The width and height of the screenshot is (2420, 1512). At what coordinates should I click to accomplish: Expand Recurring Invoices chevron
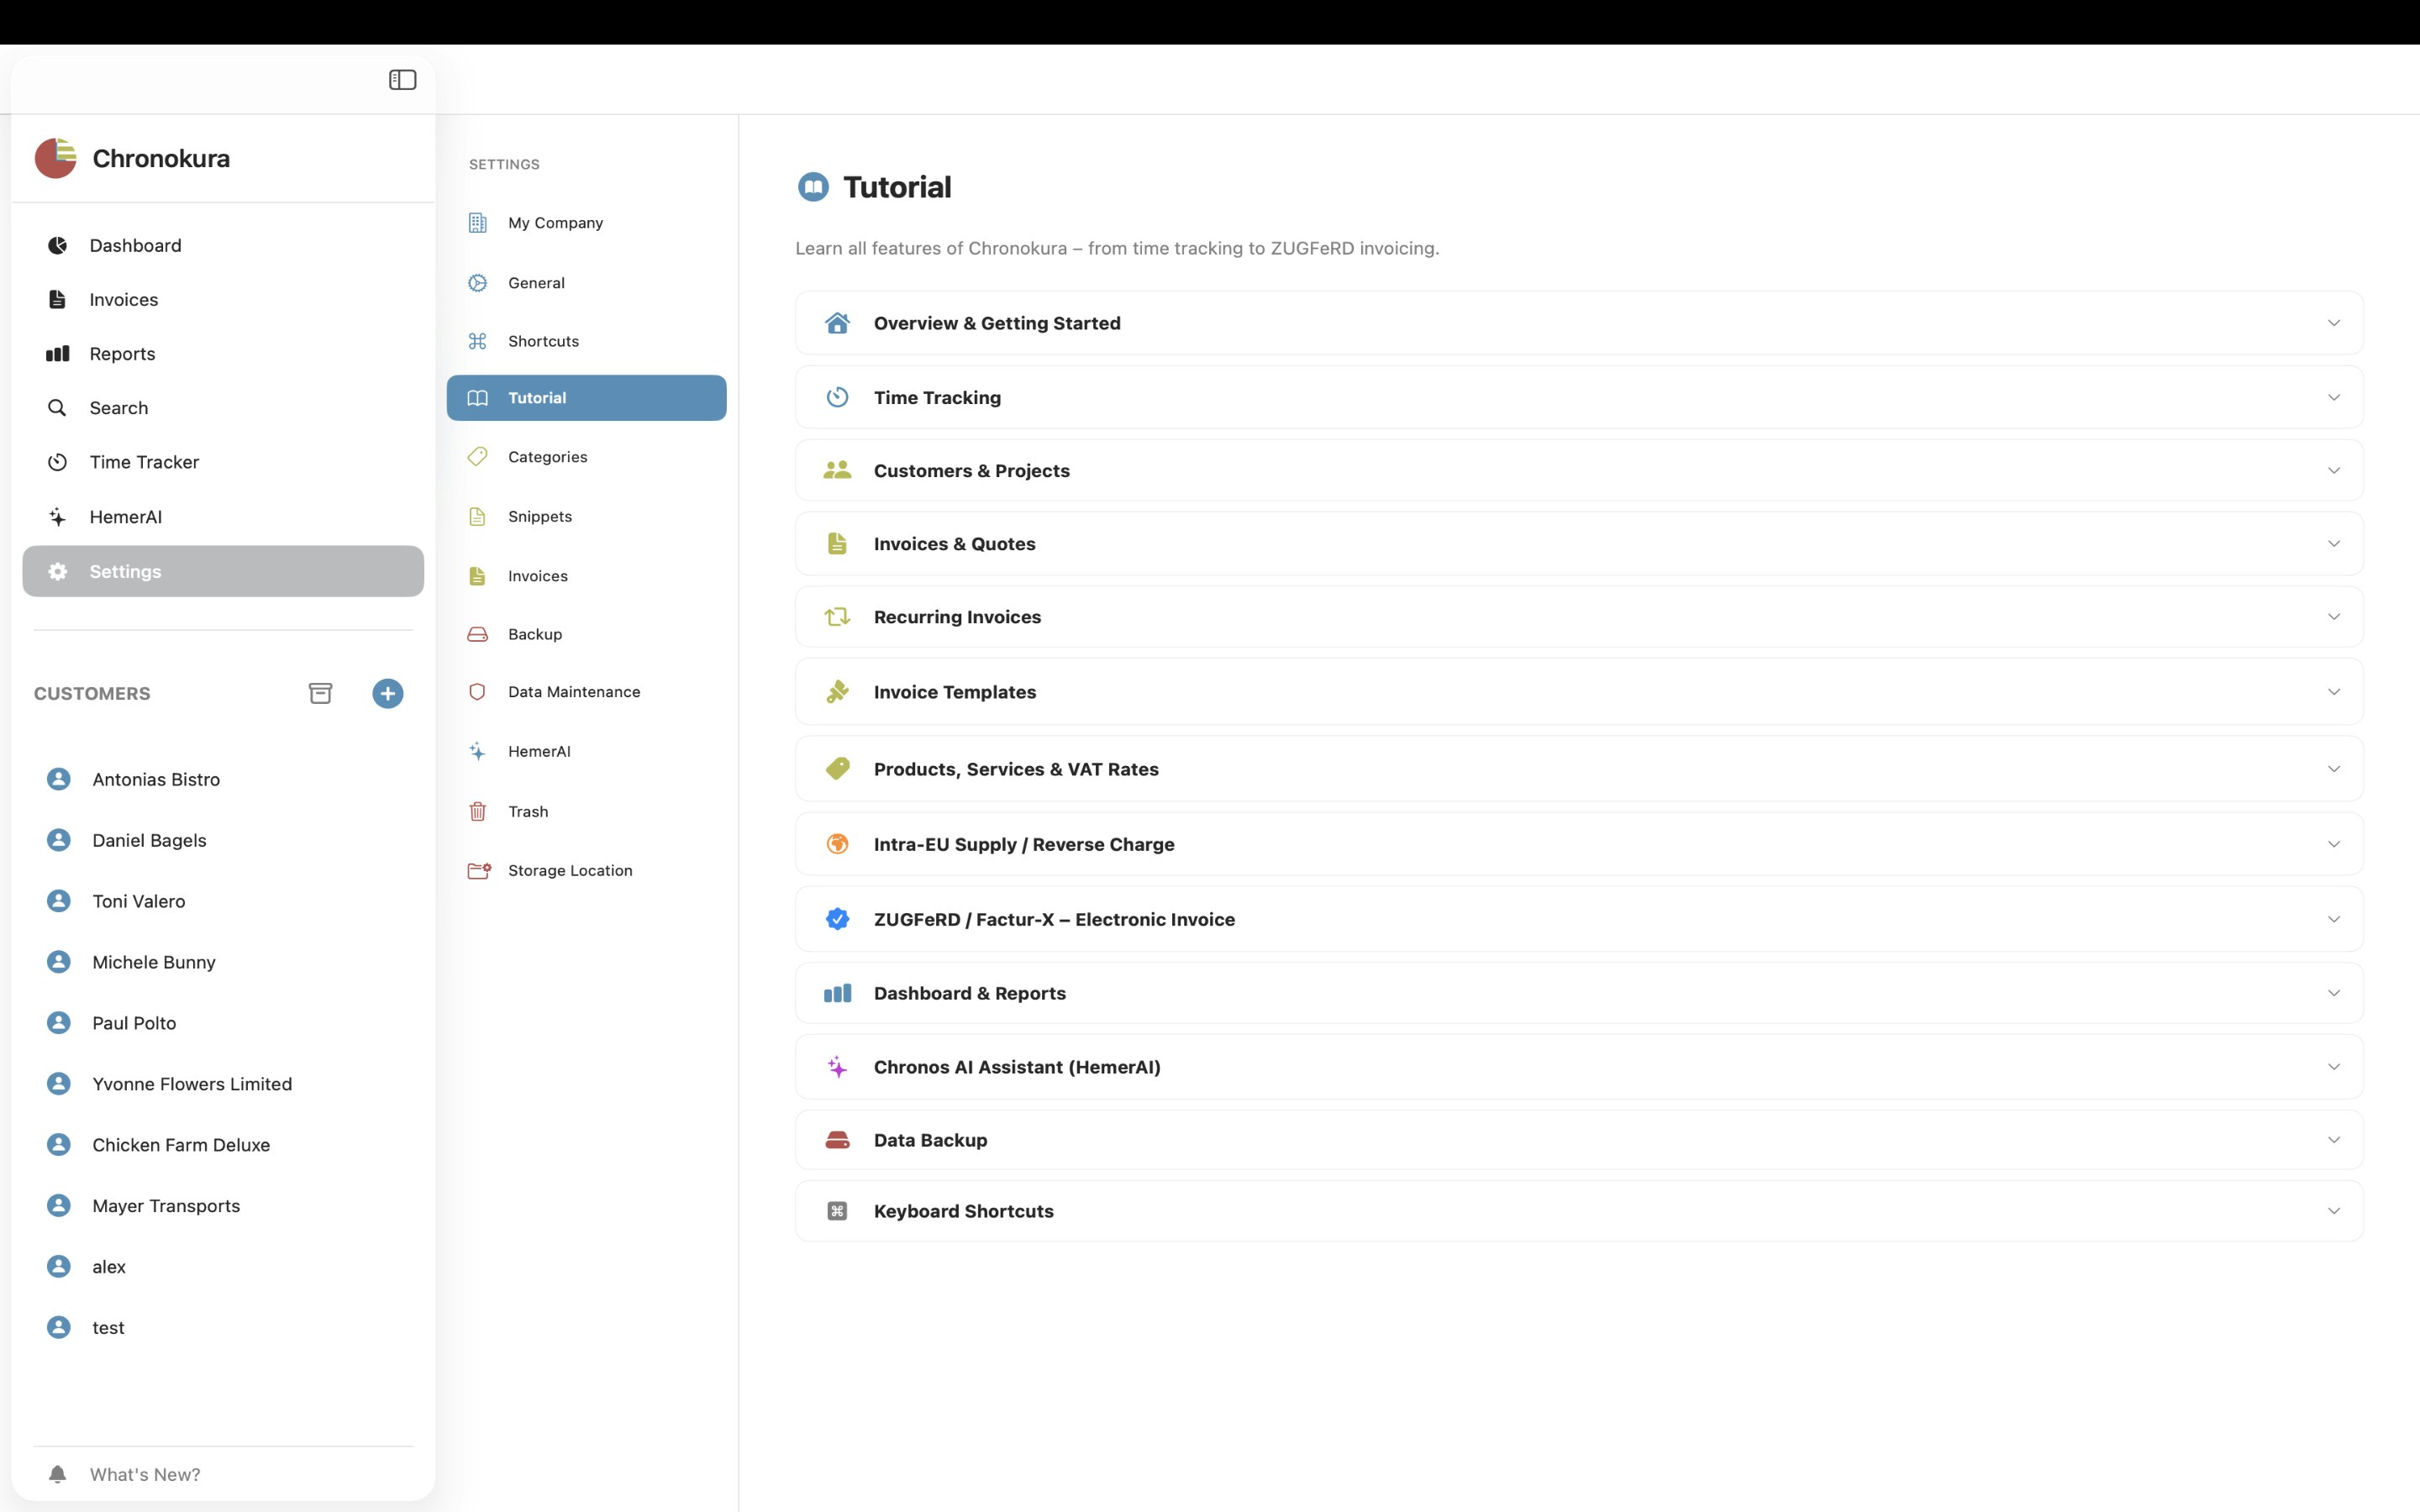tap(2333, 617)
